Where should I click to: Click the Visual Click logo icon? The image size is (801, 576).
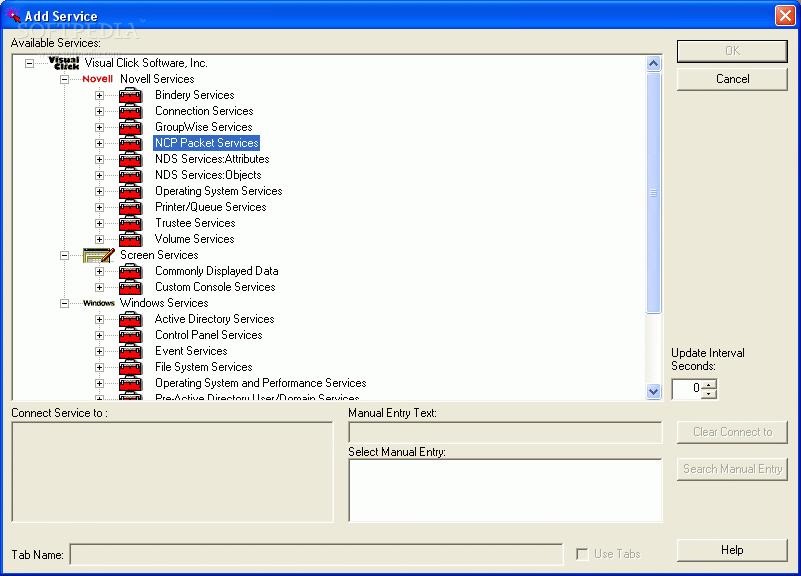pos(64,63)
